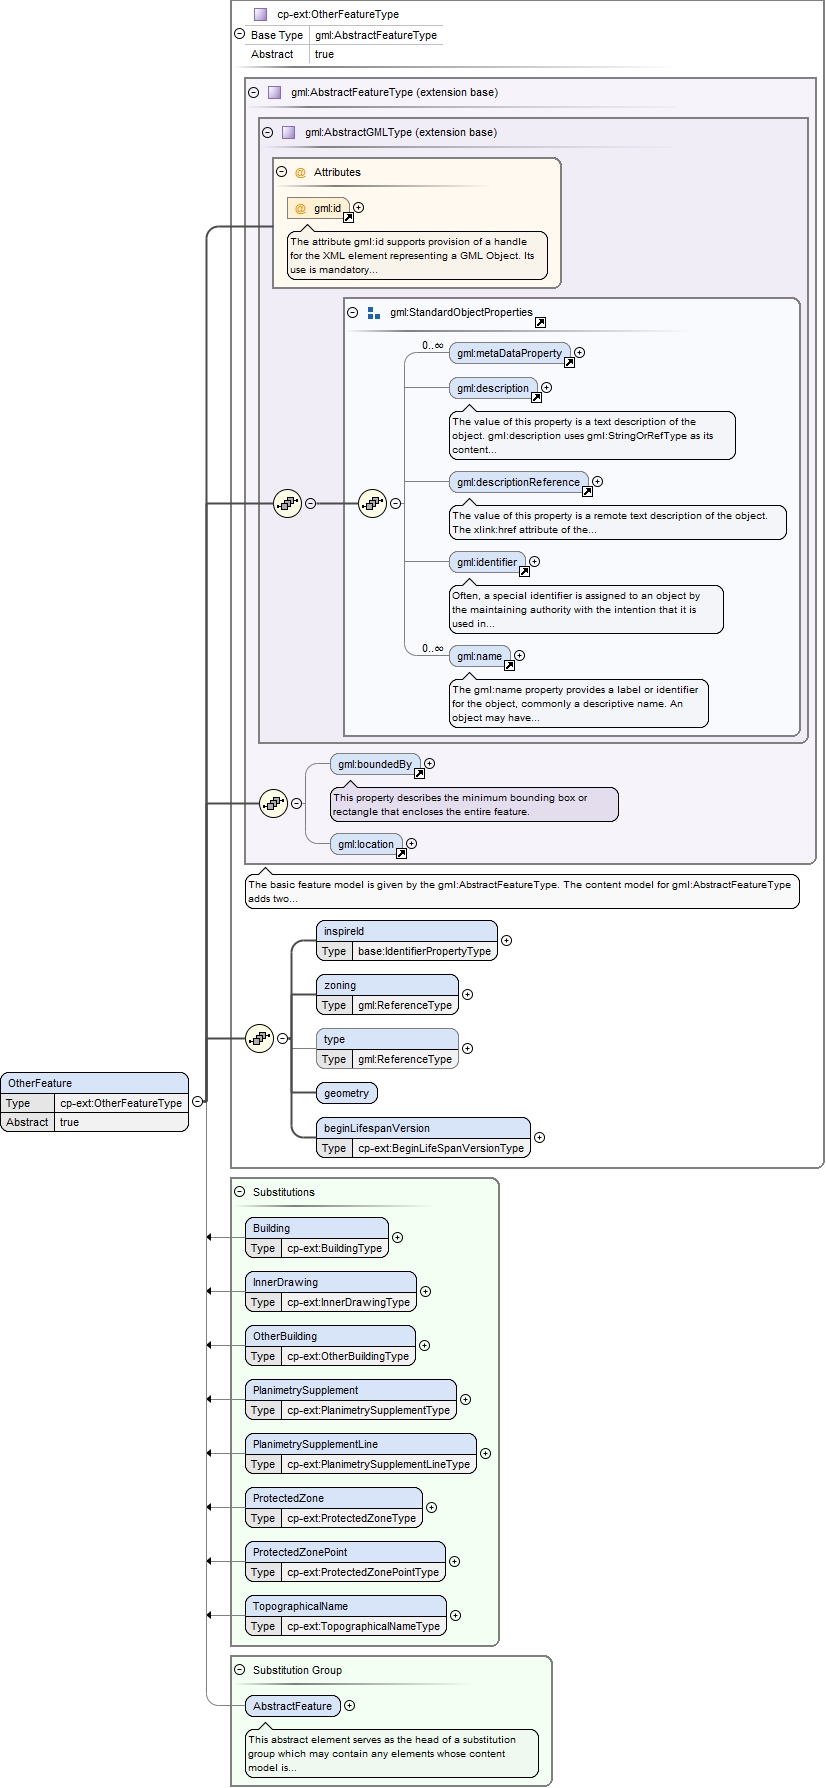
Task: Collapse the OtherFeature root node
Action: pyautogui.click(x=198, y=1102)
